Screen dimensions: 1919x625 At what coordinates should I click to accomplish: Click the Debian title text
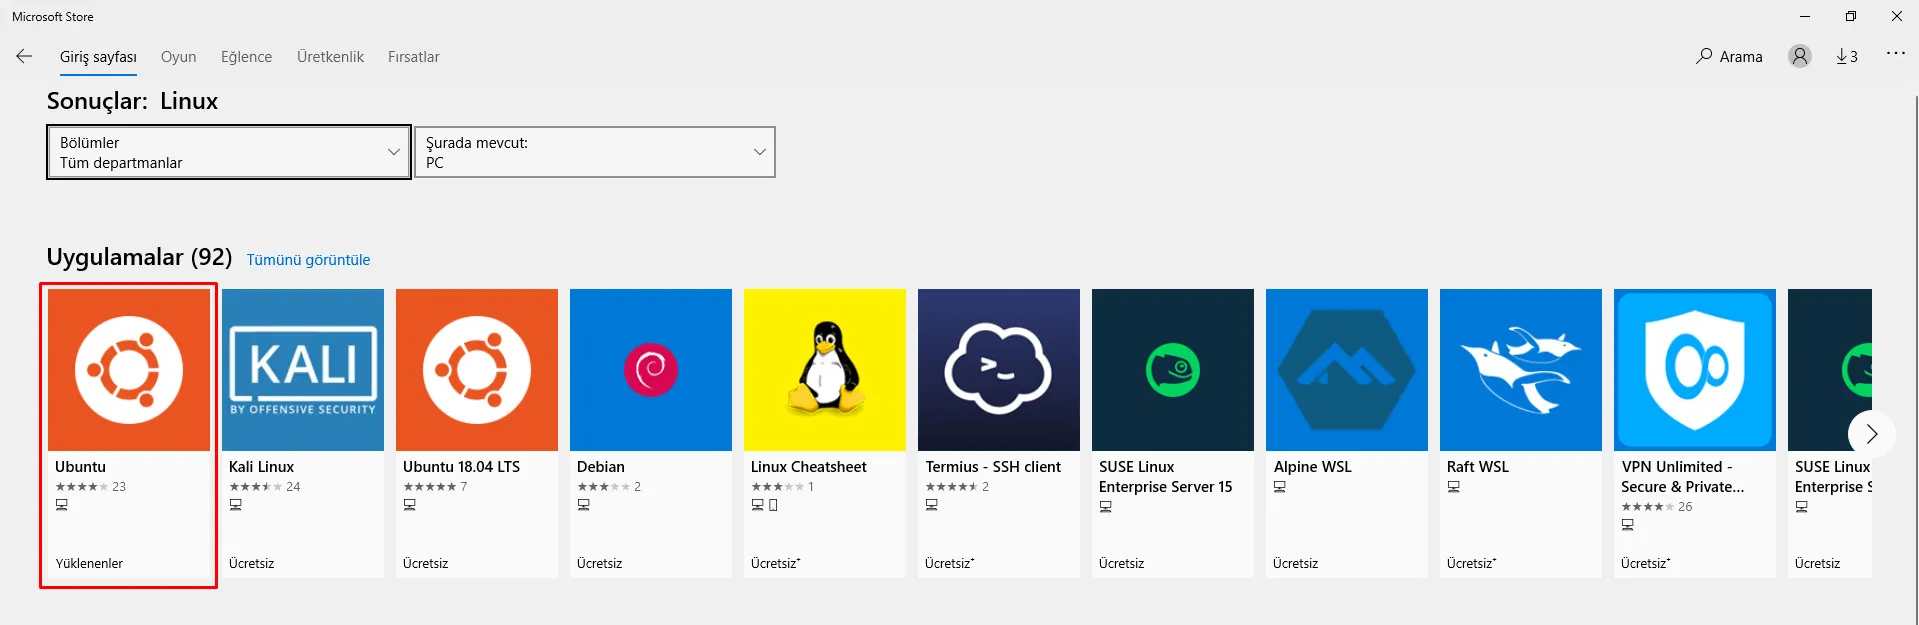601,467
